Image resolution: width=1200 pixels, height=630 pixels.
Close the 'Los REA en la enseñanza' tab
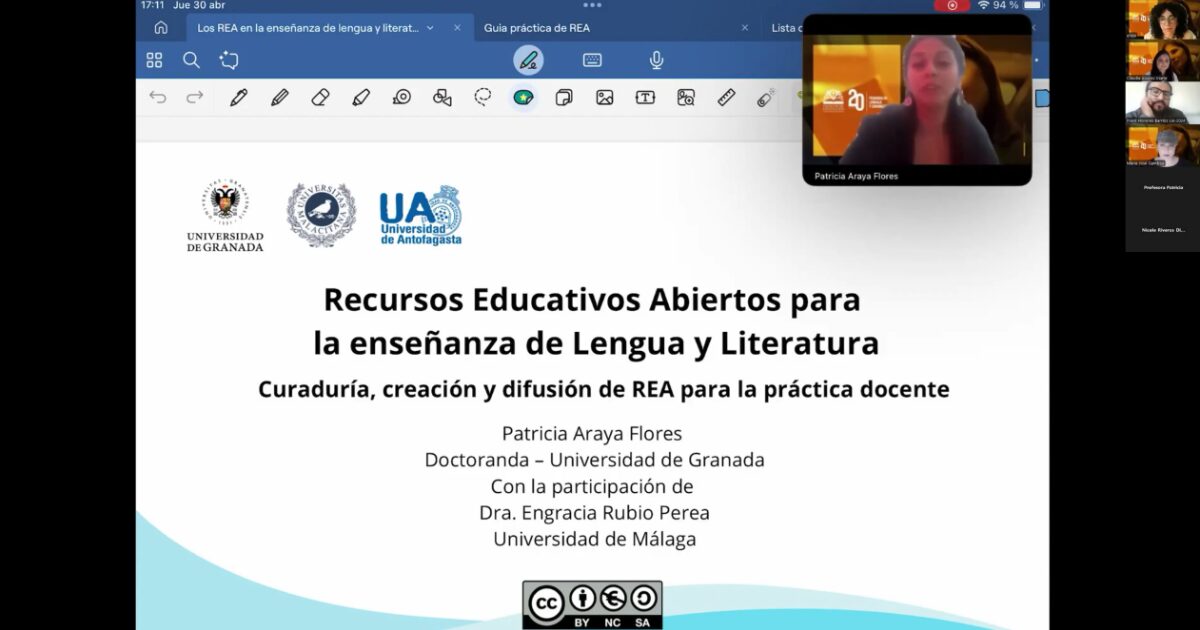[457, 28]
